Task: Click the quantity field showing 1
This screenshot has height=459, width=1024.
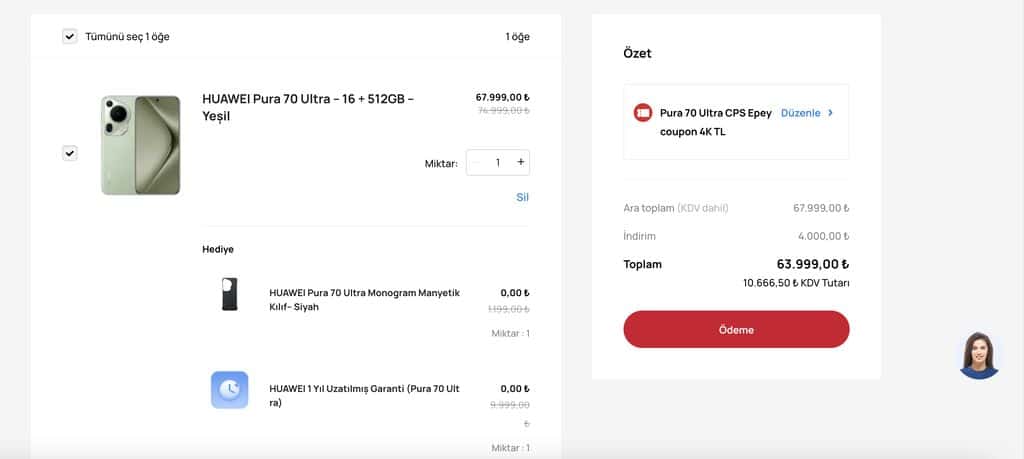Action: 498,163
